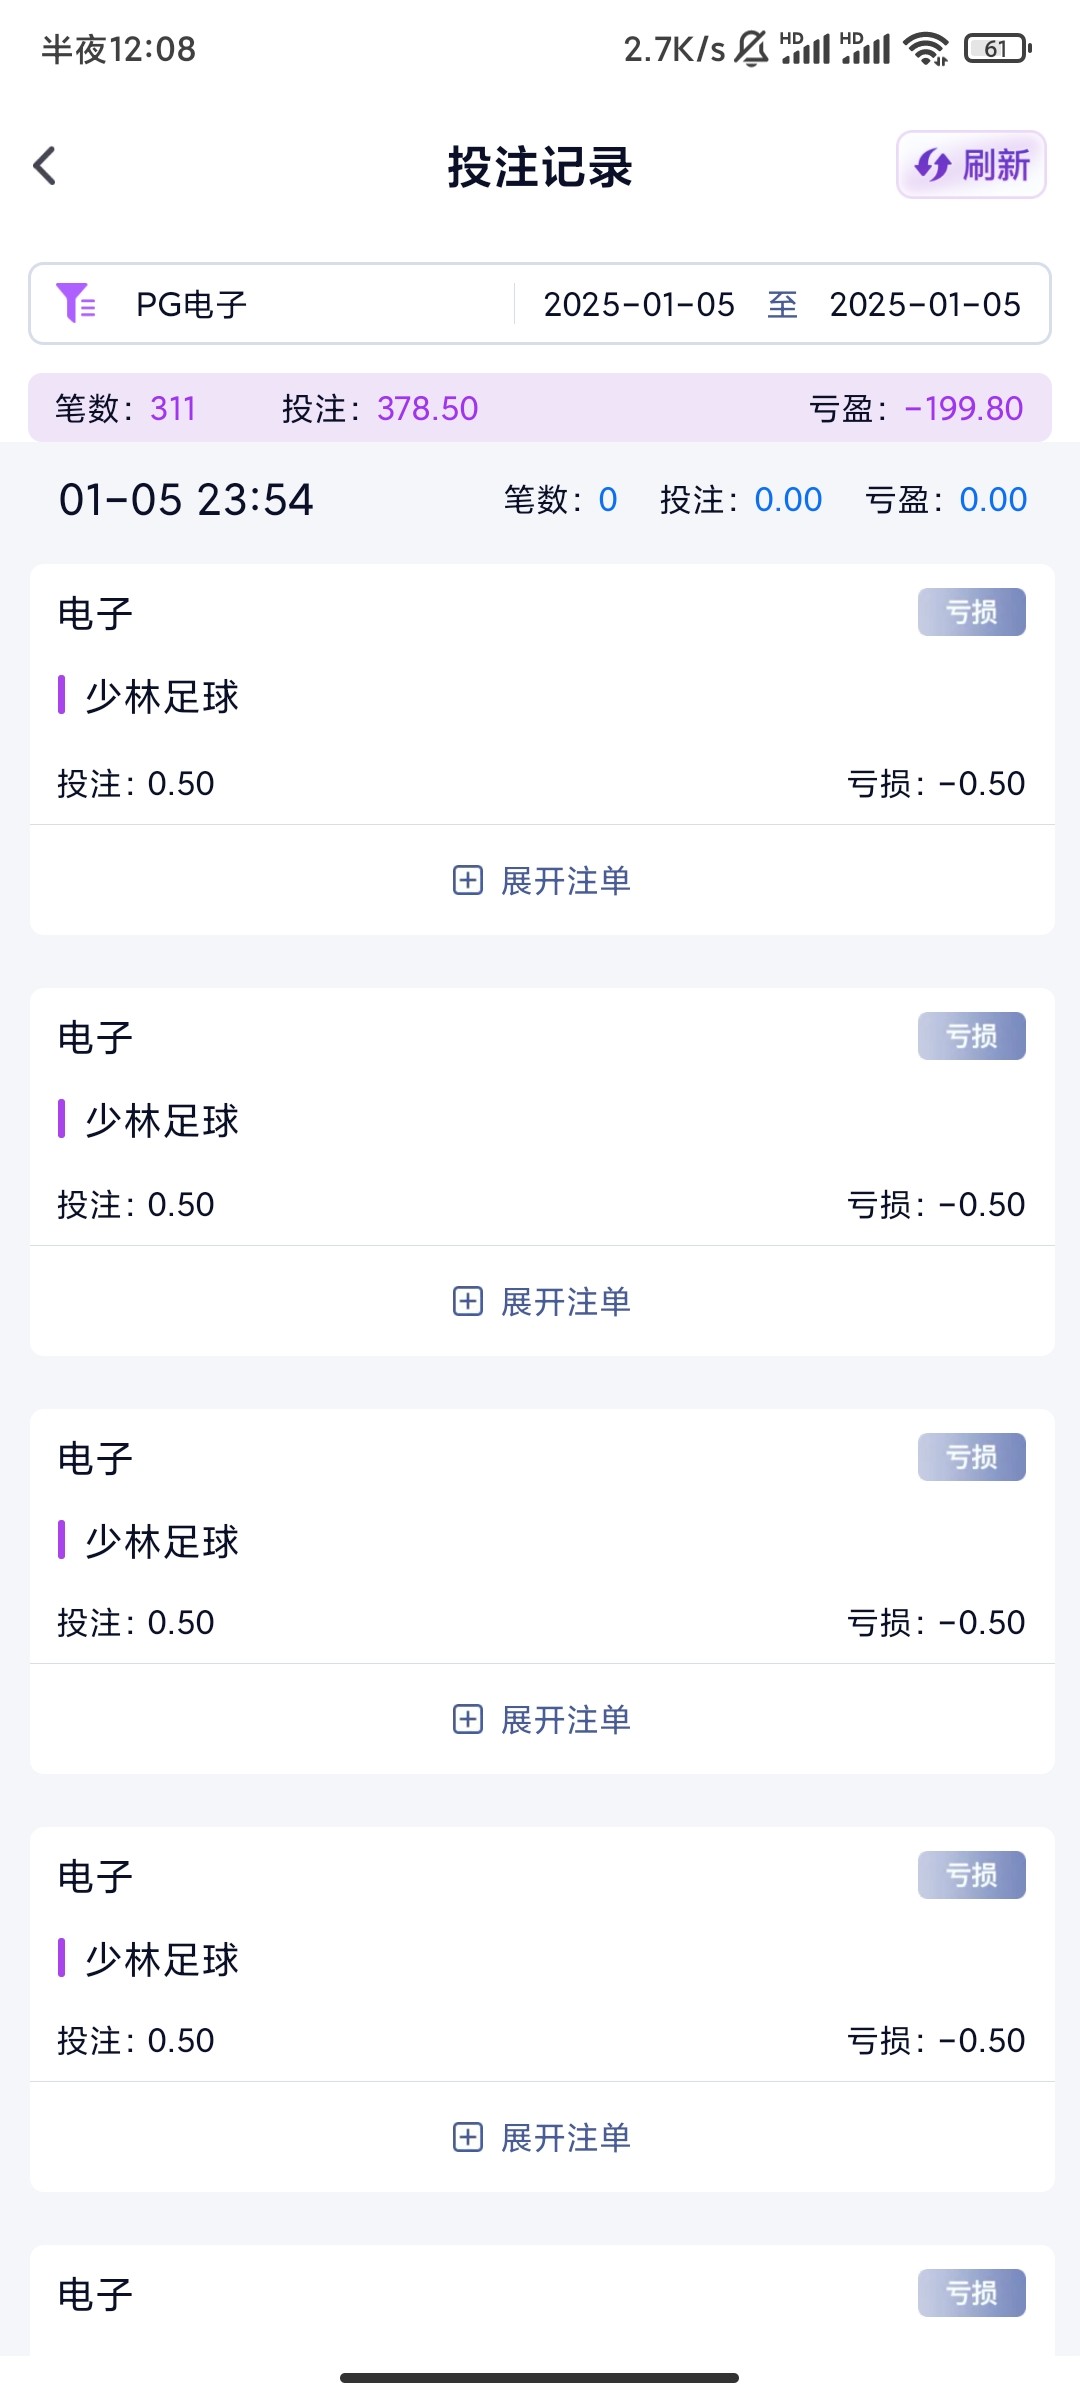Click the refresh lightning icon

click(x=933, y=165)
